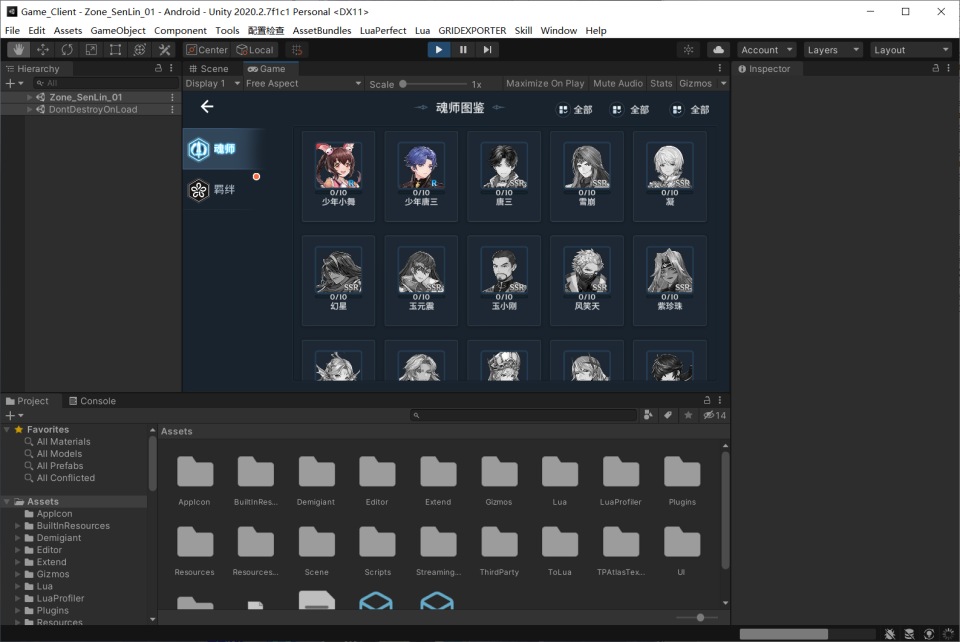This screenshot has width=960, height=642.
Task: Expand the Zone_SenLin_01 scene in Hierarchy
Action: 30,97
